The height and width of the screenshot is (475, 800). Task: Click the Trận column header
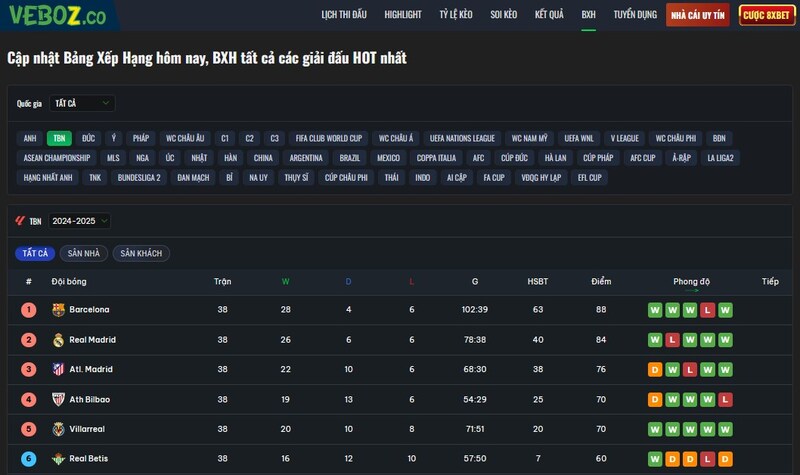click(222, 282)
